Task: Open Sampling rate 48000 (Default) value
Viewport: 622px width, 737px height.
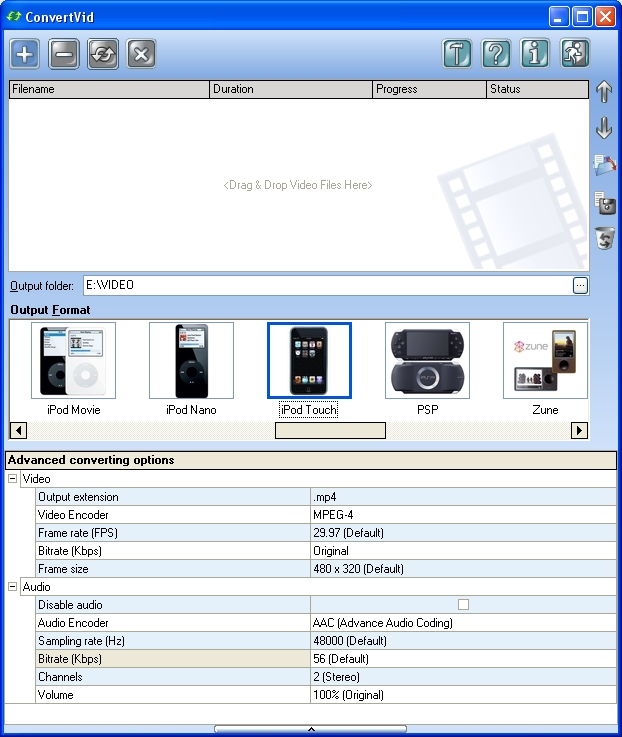Action: click(x=463, y=641)
